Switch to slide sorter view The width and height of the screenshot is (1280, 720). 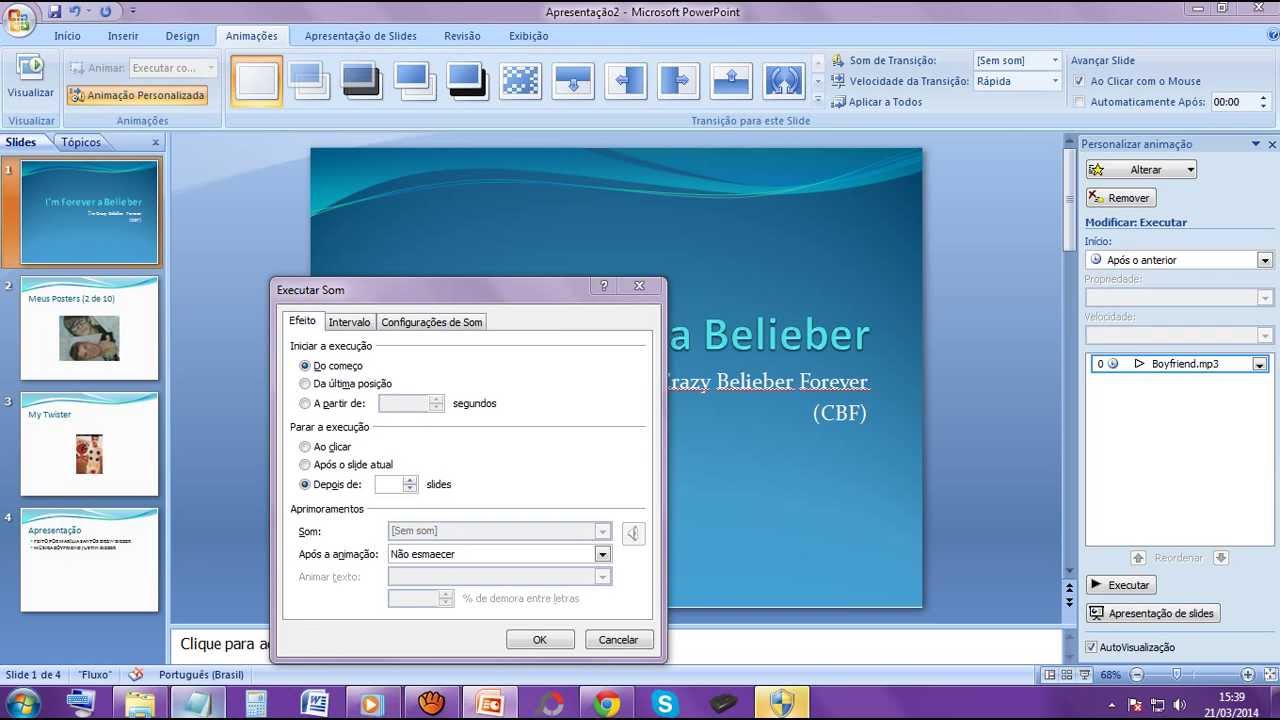tap(1065, 675)
